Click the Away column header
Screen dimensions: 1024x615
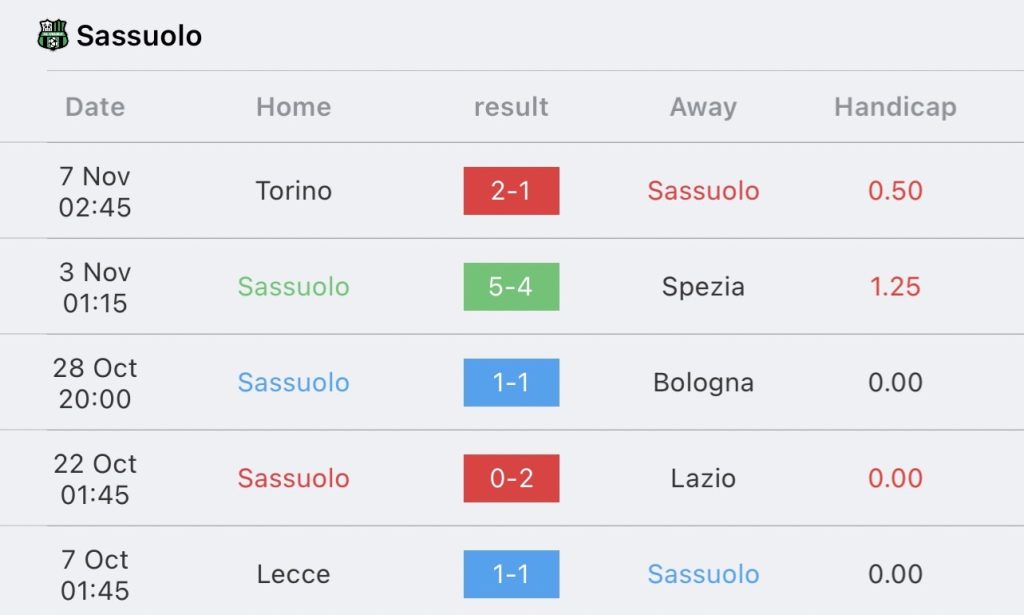pyautogui.click(x=703, y=107)
